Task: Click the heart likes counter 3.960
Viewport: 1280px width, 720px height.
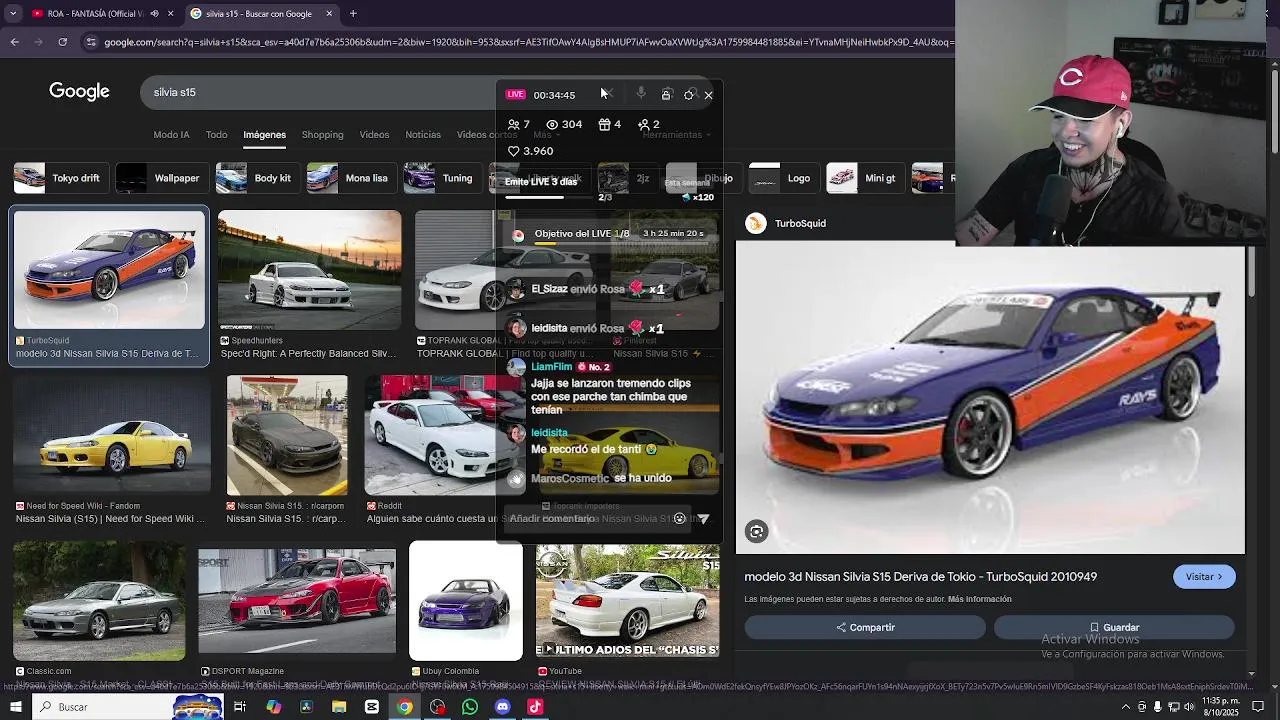Action: 531,151
